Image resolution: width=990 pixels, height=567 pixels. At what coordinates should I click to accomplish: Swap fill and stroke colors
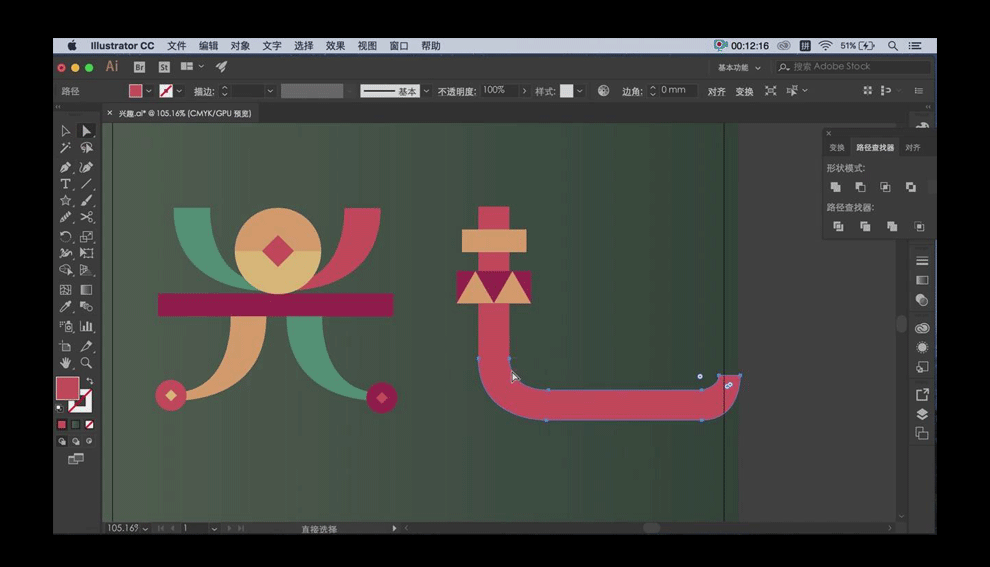tap(88, 381)
